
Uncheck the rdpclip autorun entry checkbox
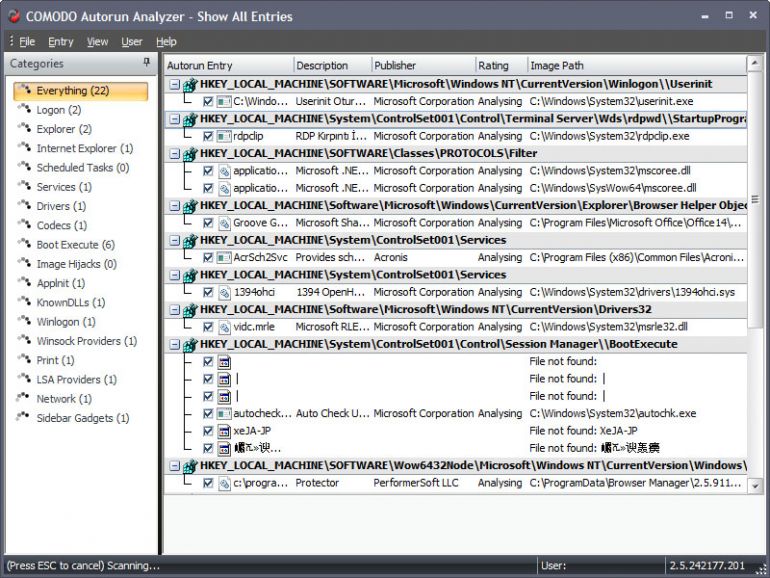208,136
